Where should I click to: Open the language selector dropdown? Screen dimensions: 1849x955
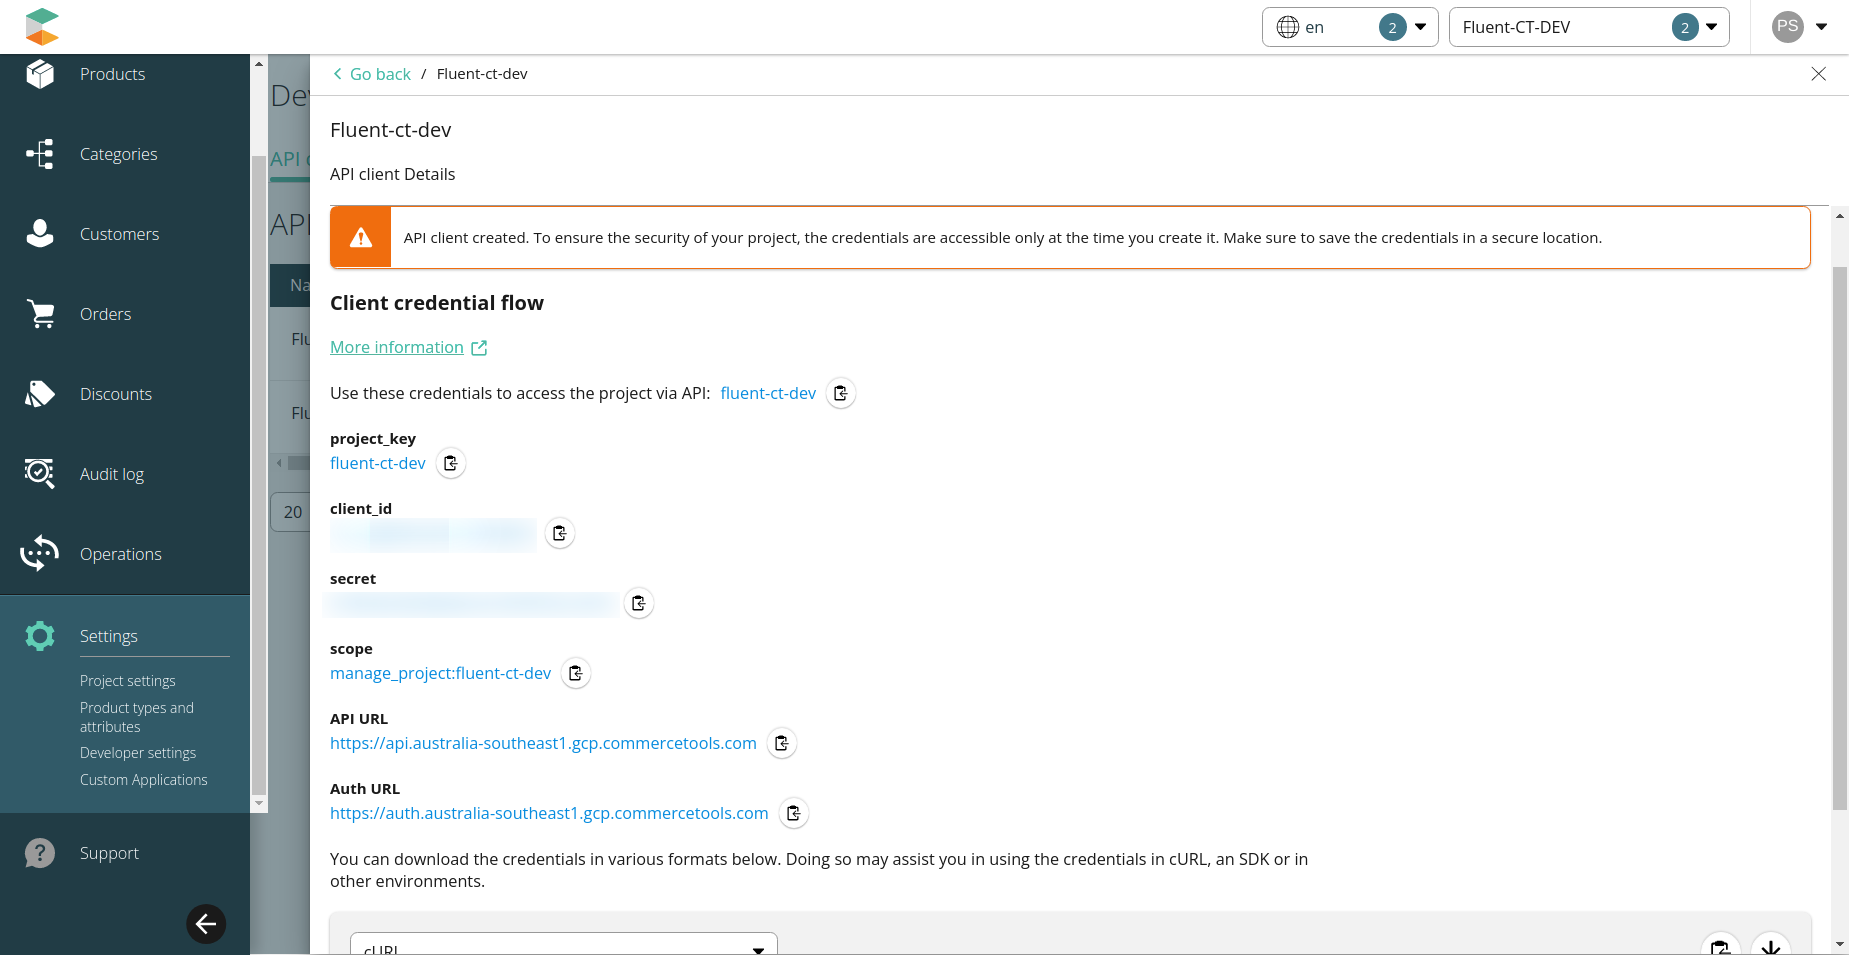tap(1349, 27)
